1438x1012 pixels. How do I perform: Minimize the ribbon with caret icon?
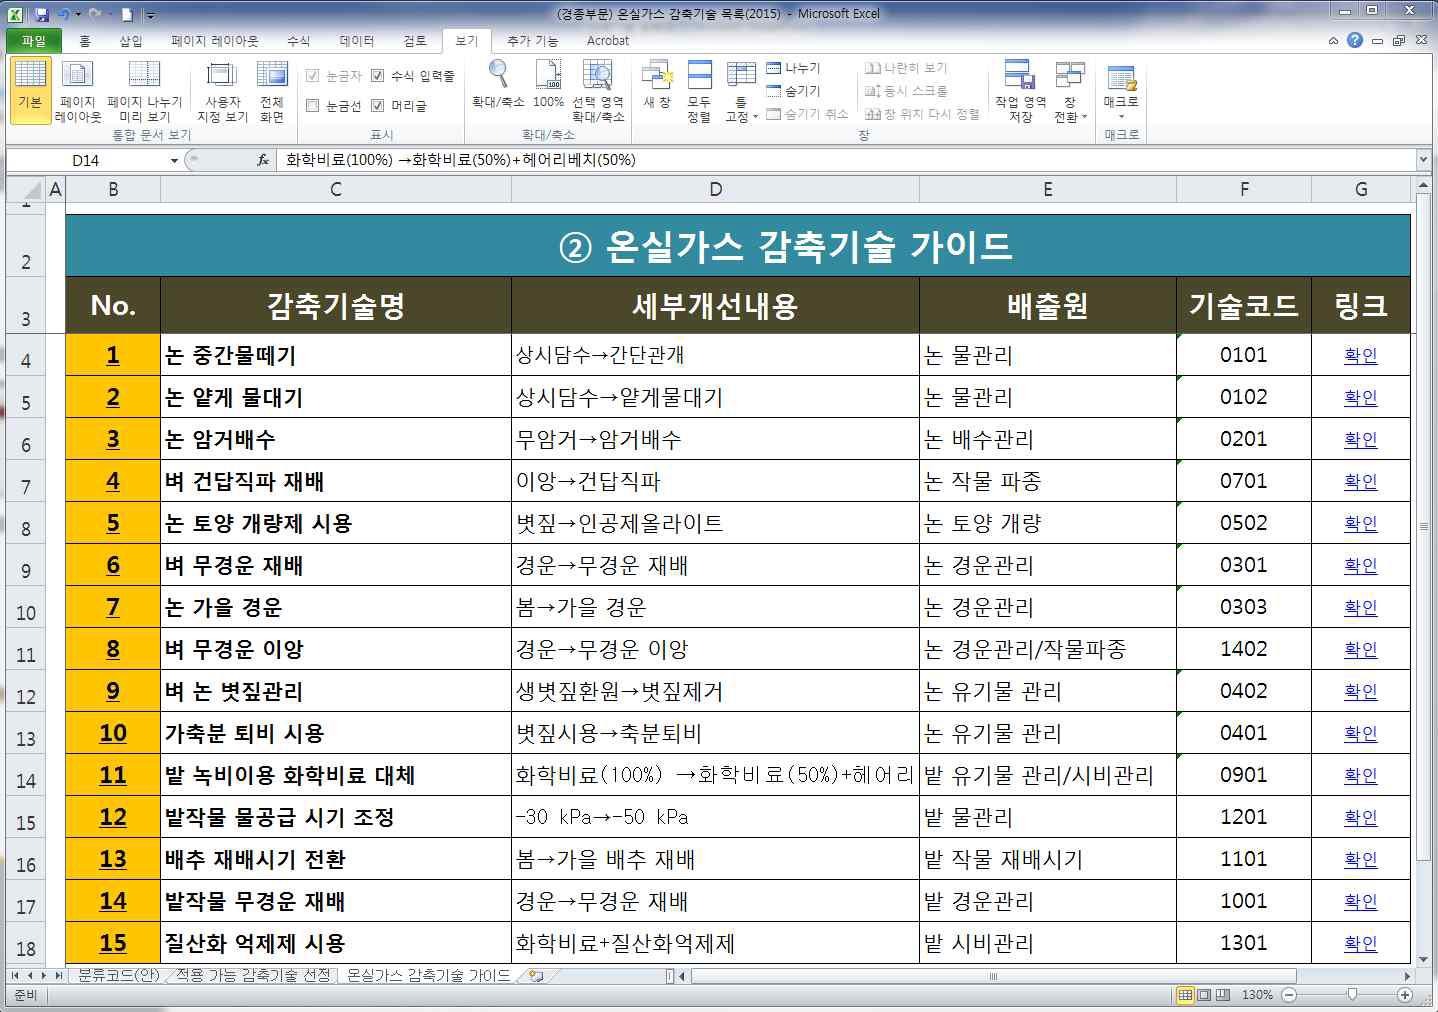click(1333, 41)
